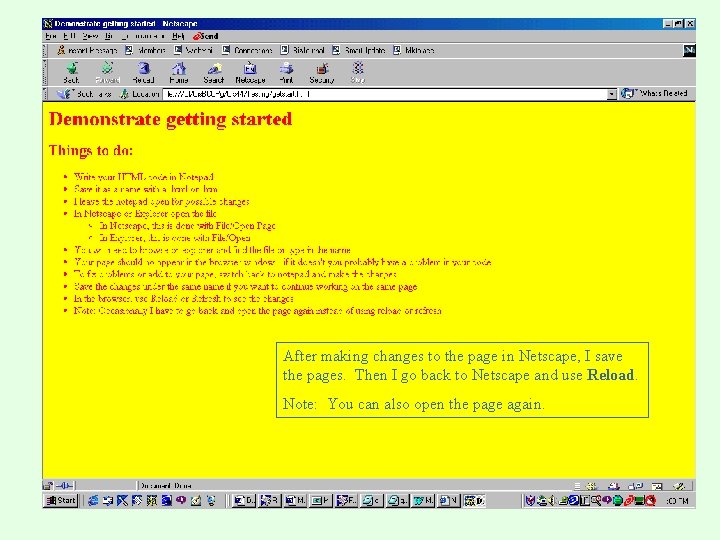This screenshot has width=720, height=540.
Task: Print the page with the Print button
Action: pyautogui.click(x=287, y=73)
